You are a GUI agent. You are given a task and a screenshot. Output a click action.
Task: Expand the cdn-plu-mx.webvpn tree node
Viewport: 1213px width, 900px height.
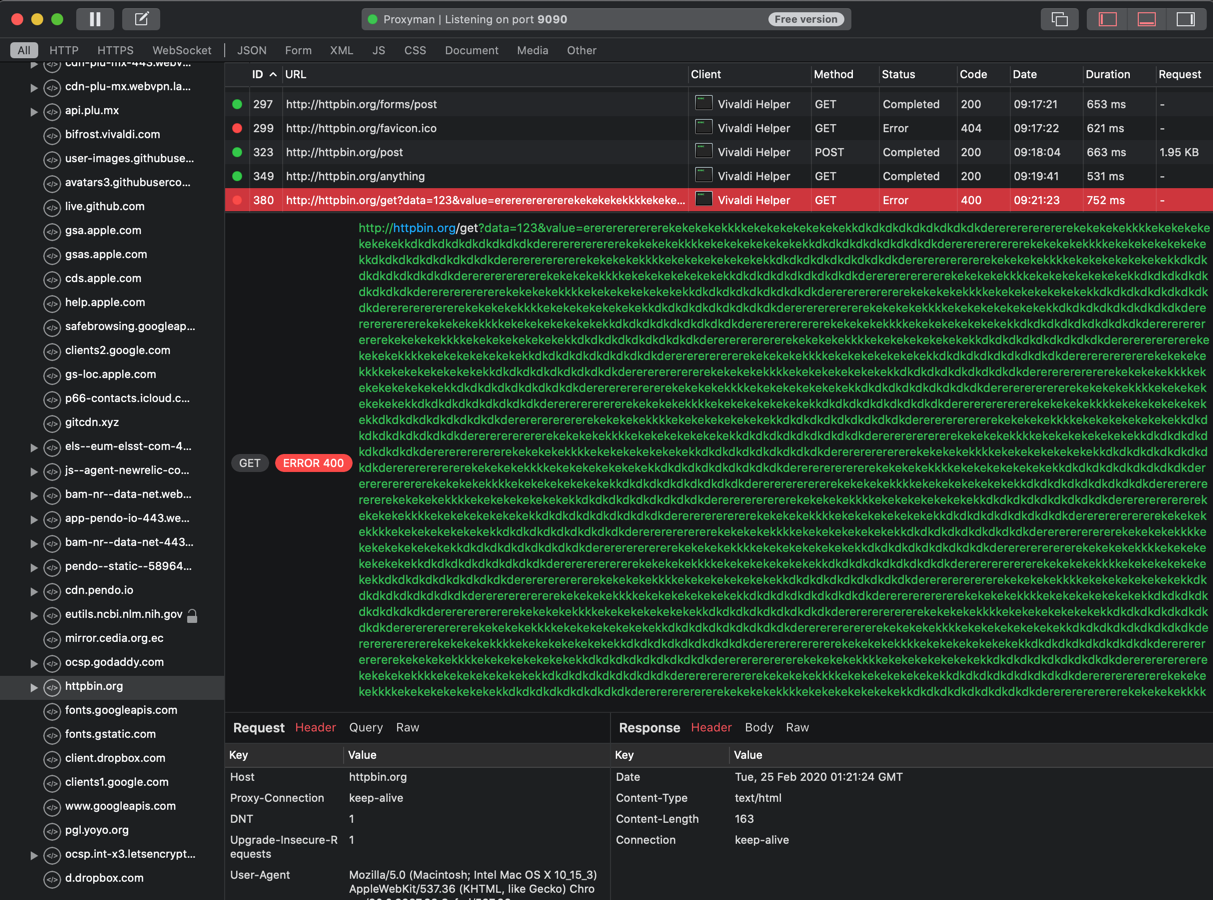coord(34,87)
